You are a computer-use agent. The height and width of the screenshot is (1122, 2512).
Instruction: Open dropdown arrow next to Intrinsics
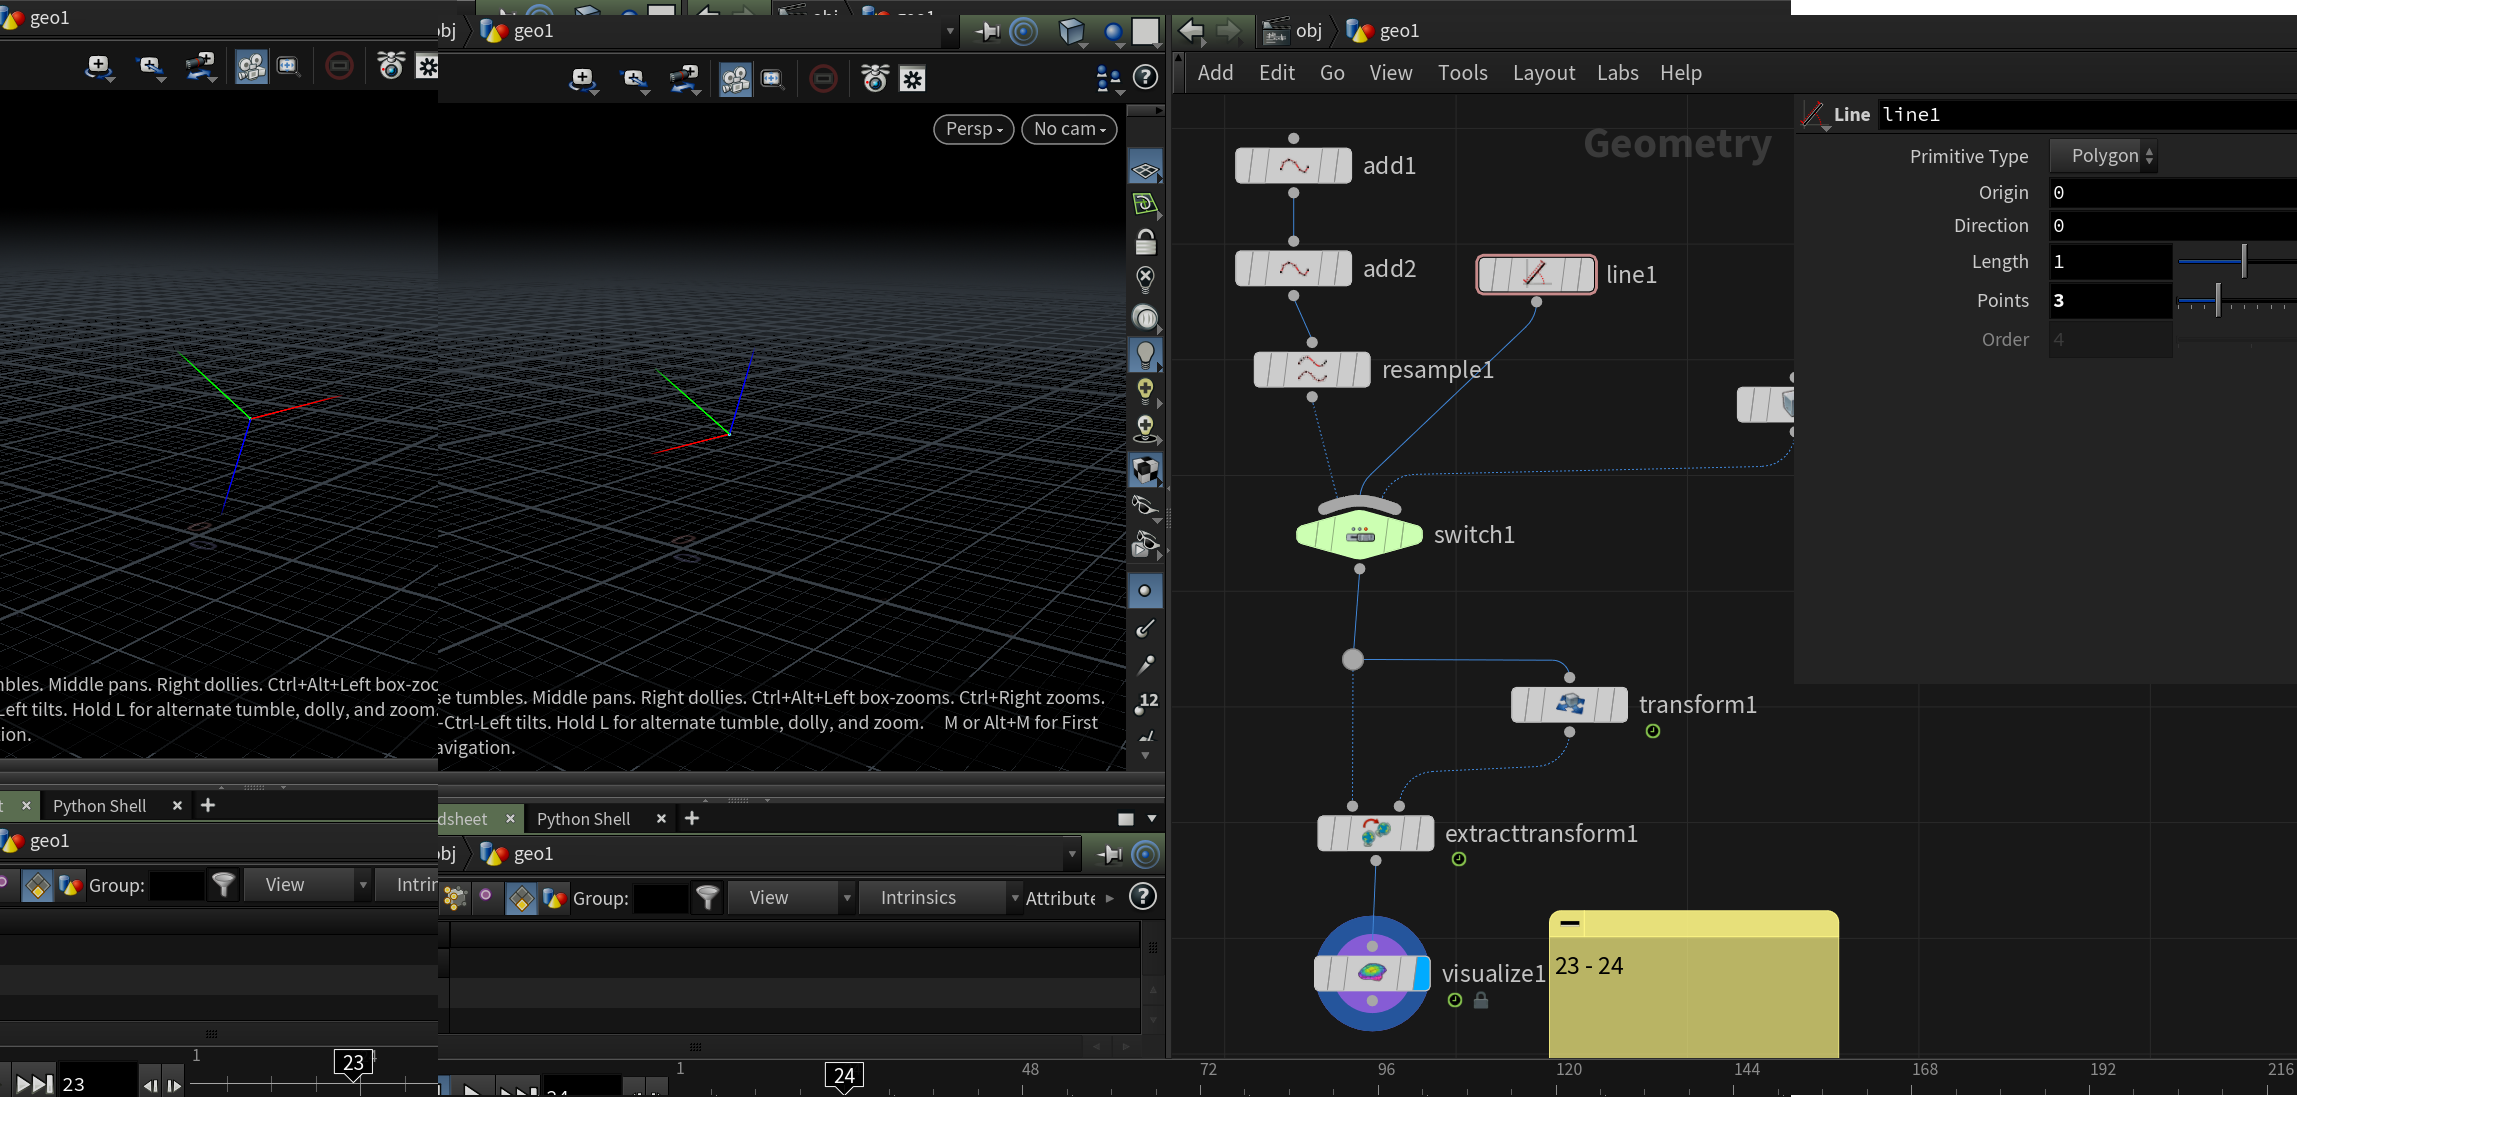click(x=1015, y=898)
